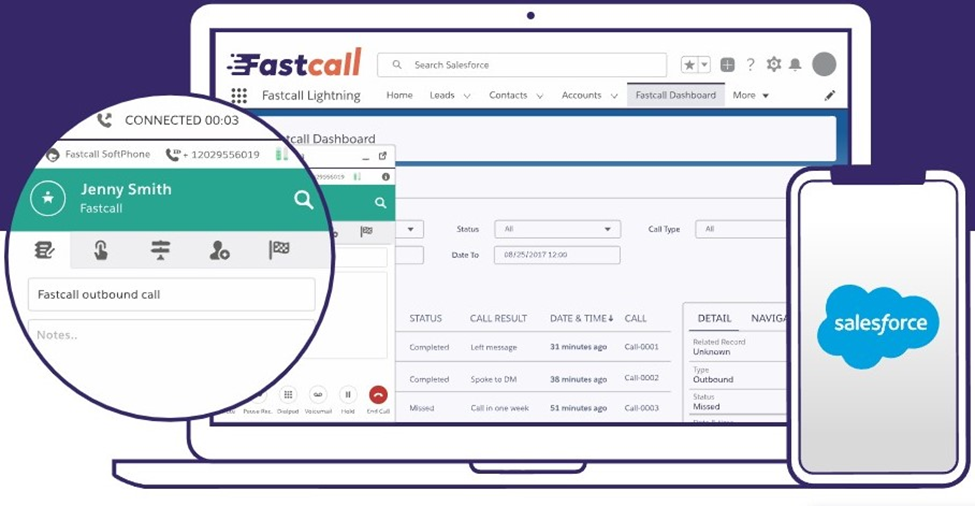This screenshot has height=506, width=975.
Task: Click the Fastcall outbound call subject field
Action: [x=172, y=295]
